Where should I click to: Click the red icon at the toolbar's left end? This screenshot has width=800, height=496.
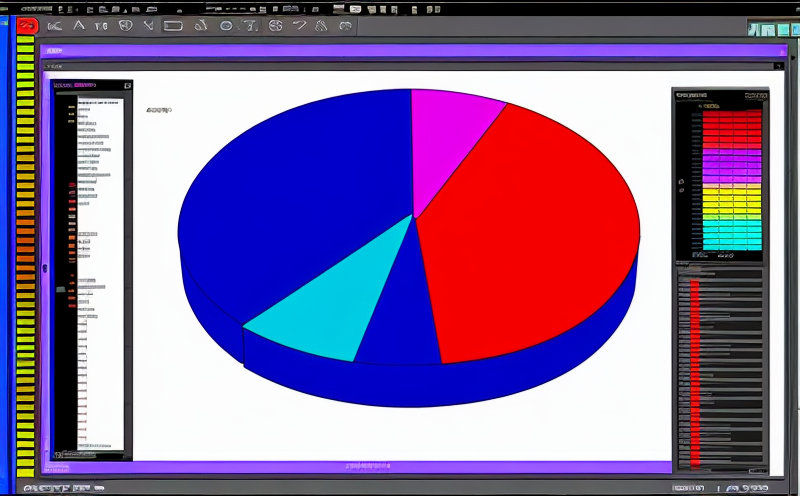pyautogui.click(x=28, y=25)
